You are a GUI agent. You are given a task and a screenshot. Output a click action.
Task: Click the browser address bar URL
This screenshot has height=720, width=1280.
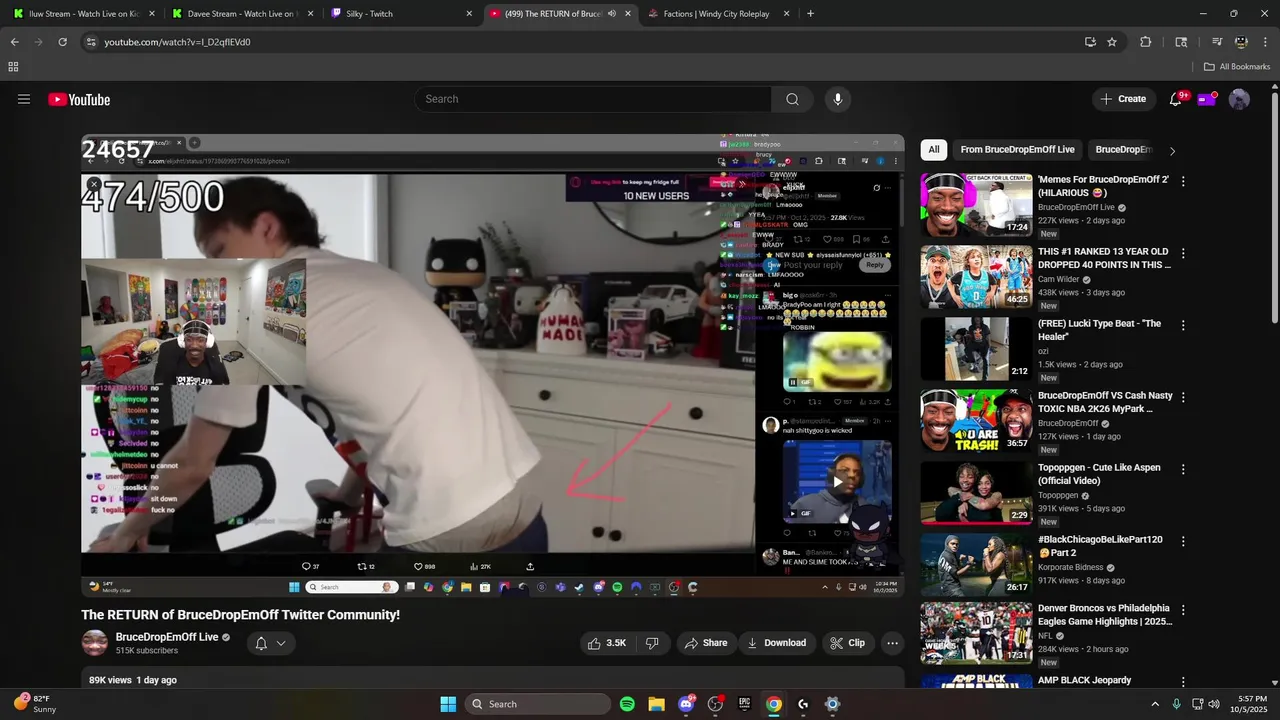click(178, 42)
